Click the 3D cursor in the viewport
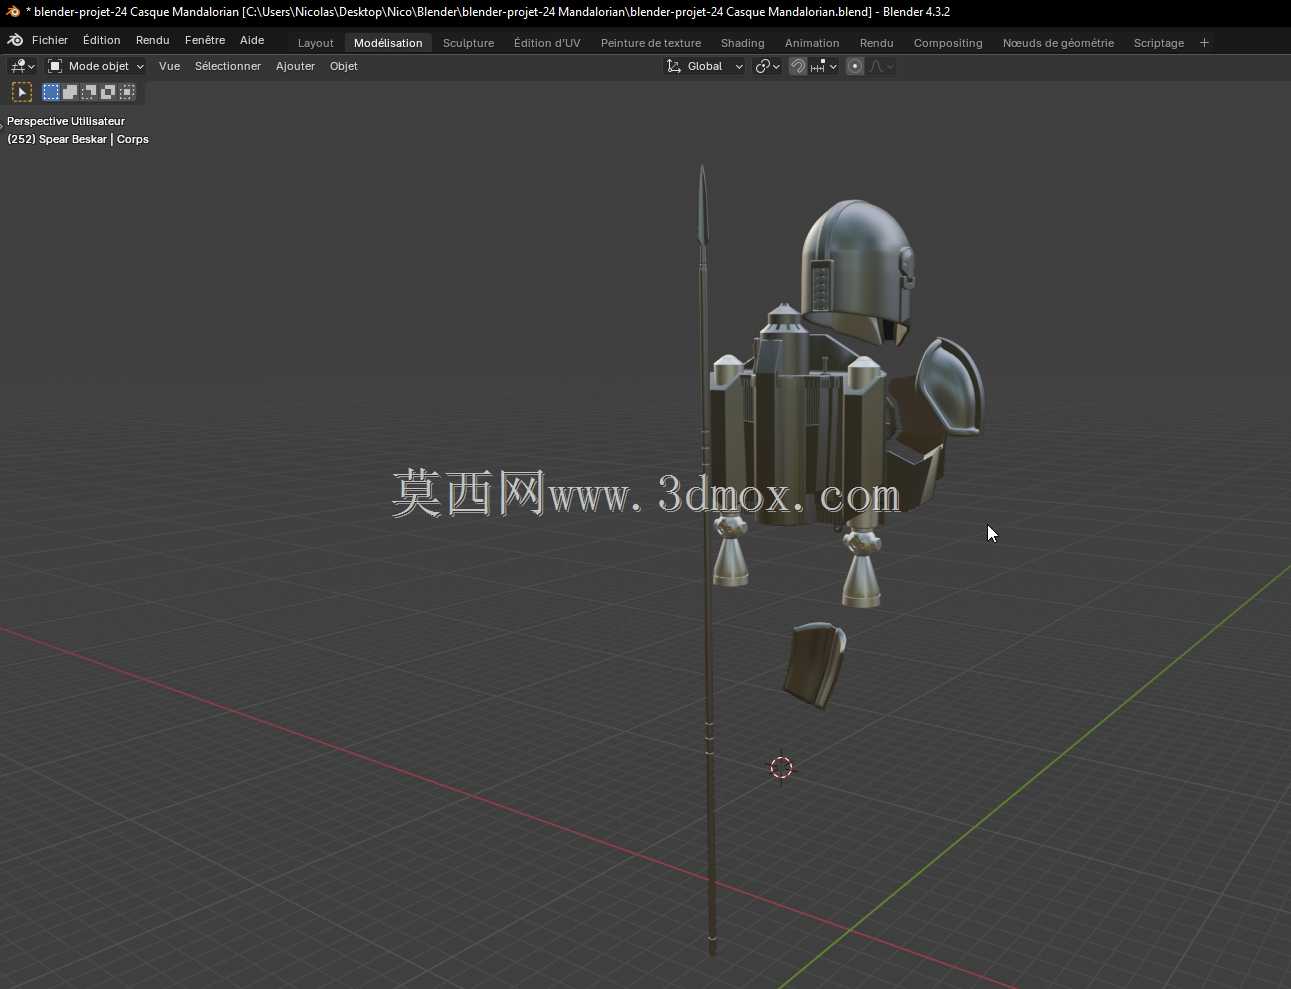 click(781, 767)
